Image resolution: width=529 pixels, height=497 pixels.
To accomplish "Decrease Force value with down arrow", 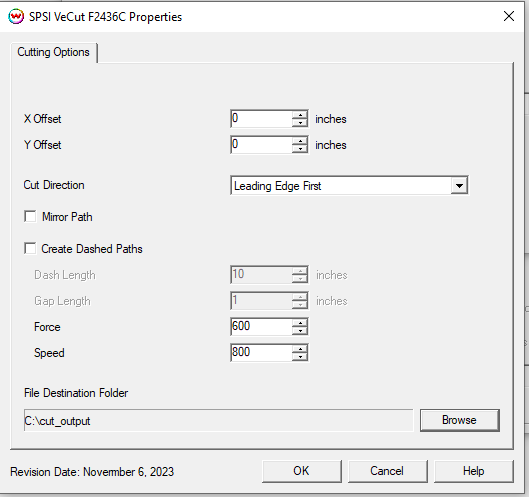I will 300,331.
